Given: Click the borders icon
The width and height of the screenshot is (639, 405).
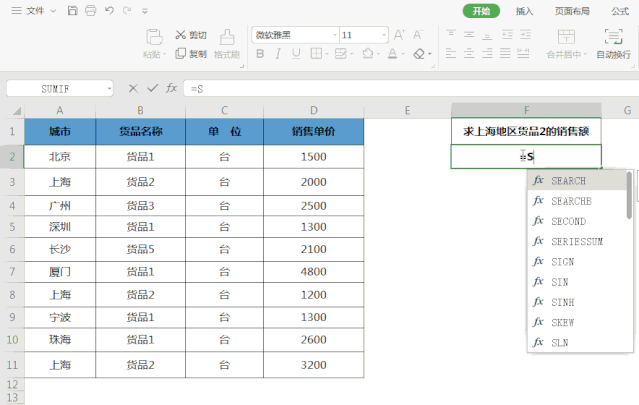Looking at the screenshot, I should click(x=316, y=53).
